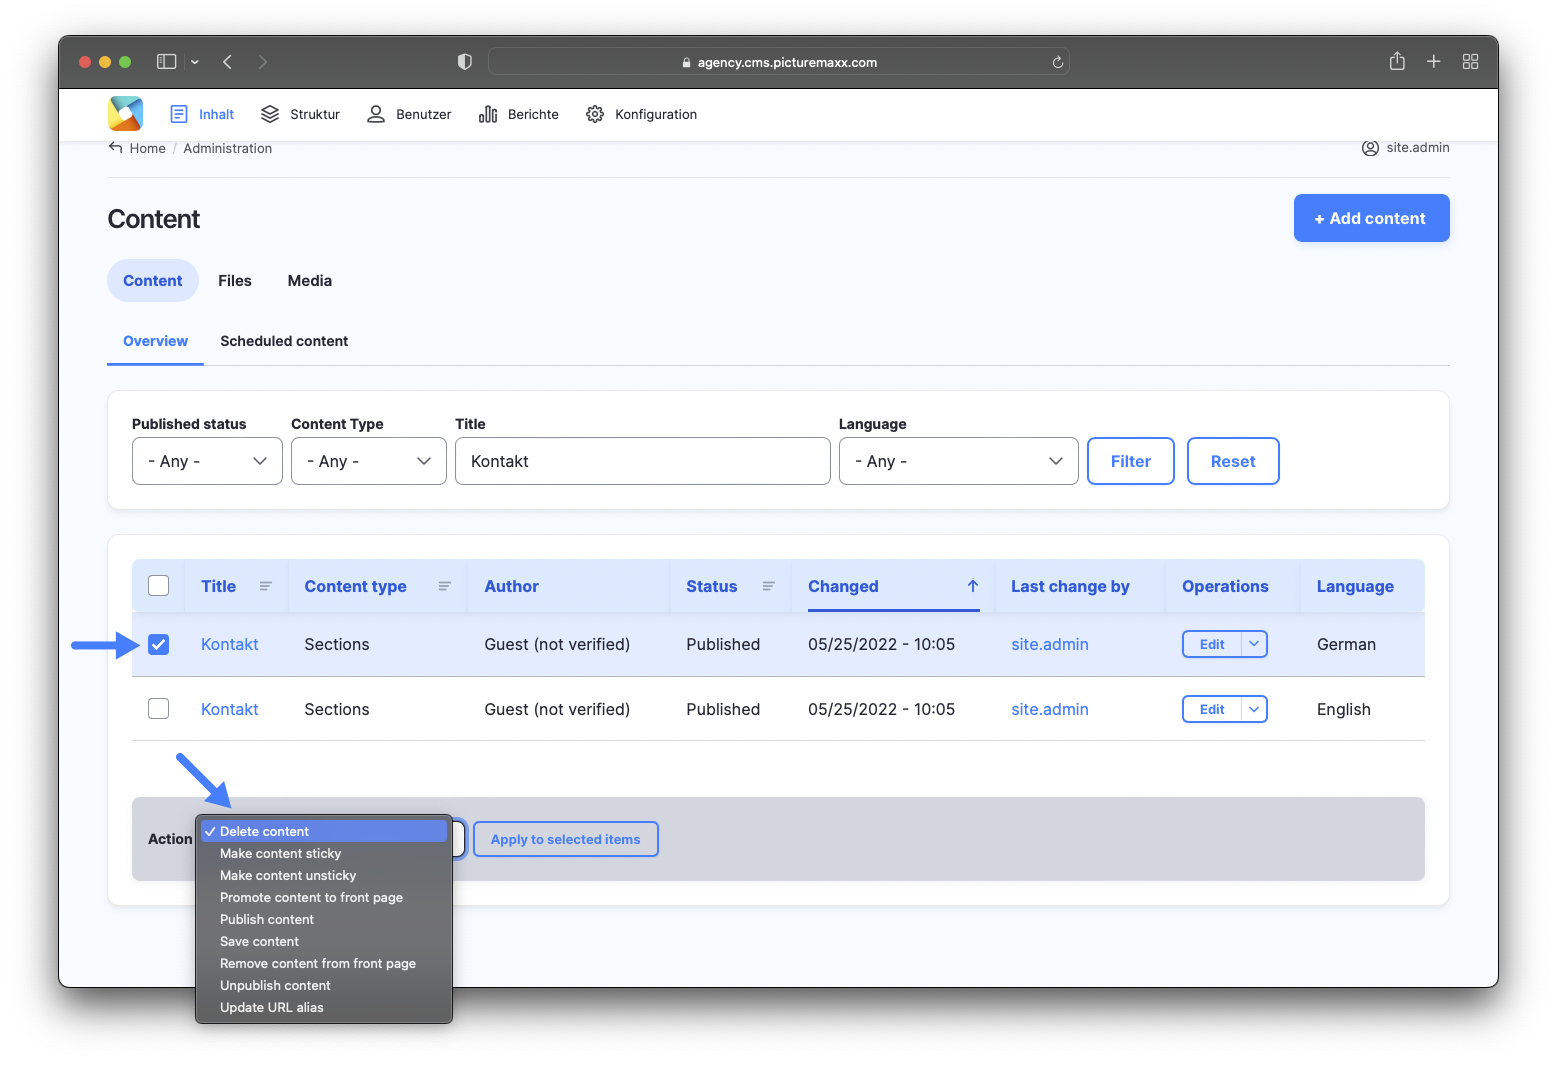Image resolution: width=1559 pixels, height=1082 pixels.
Task: Switch to the Files tab
Action: tap(235, 281)
